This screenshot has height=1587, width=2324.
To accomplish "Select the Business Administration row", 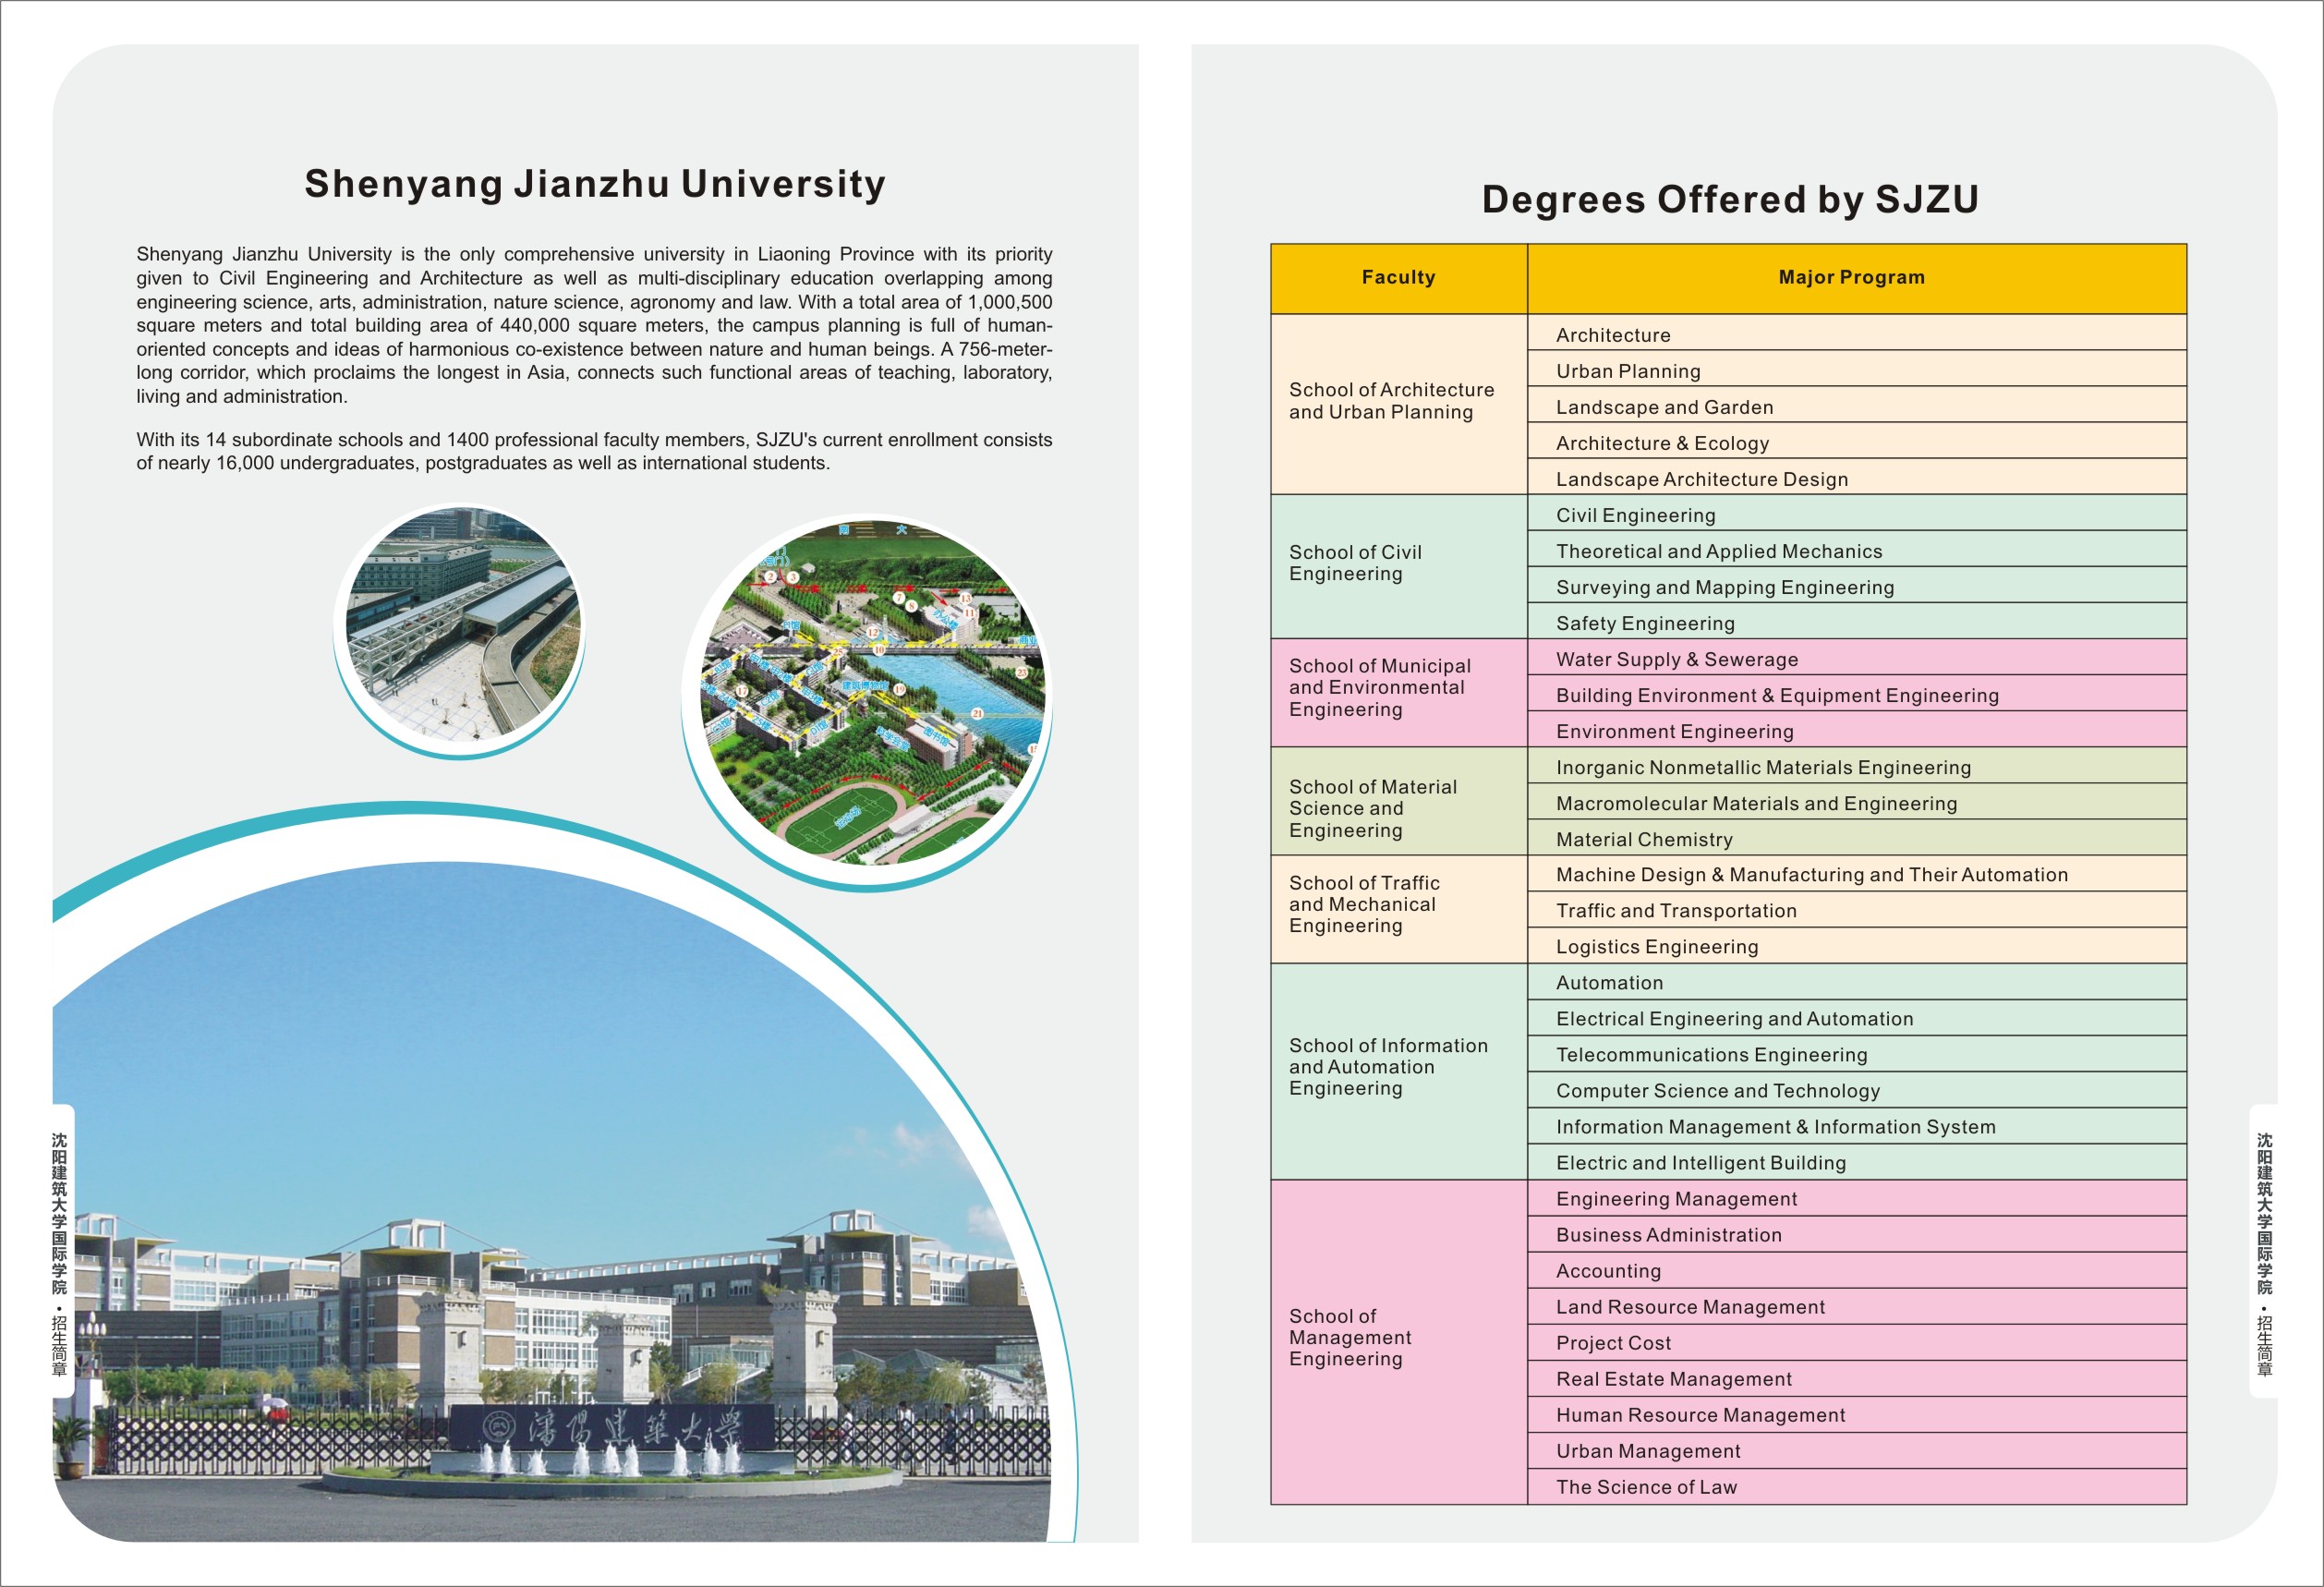I will point(1857,1233).
